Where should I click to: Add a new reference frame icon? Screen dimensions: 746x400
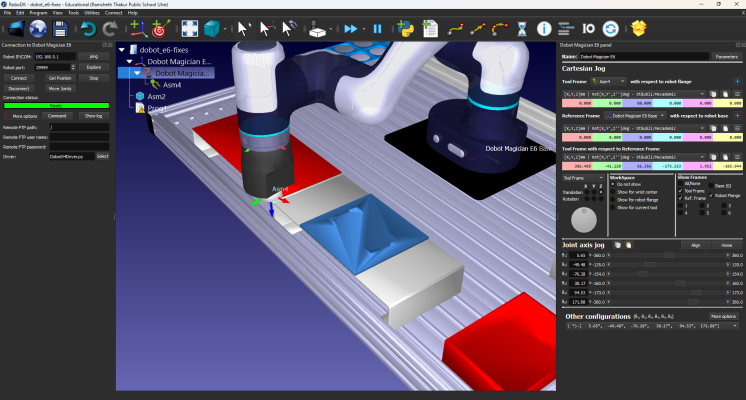[x=138, y=29]
